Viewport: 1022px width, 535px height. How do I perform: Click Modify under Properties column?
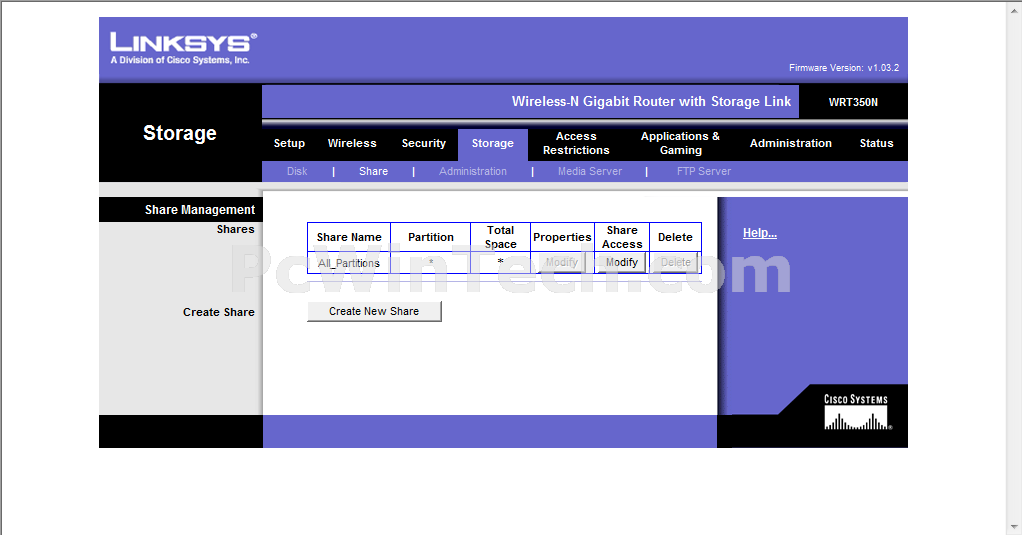[561, 262]
